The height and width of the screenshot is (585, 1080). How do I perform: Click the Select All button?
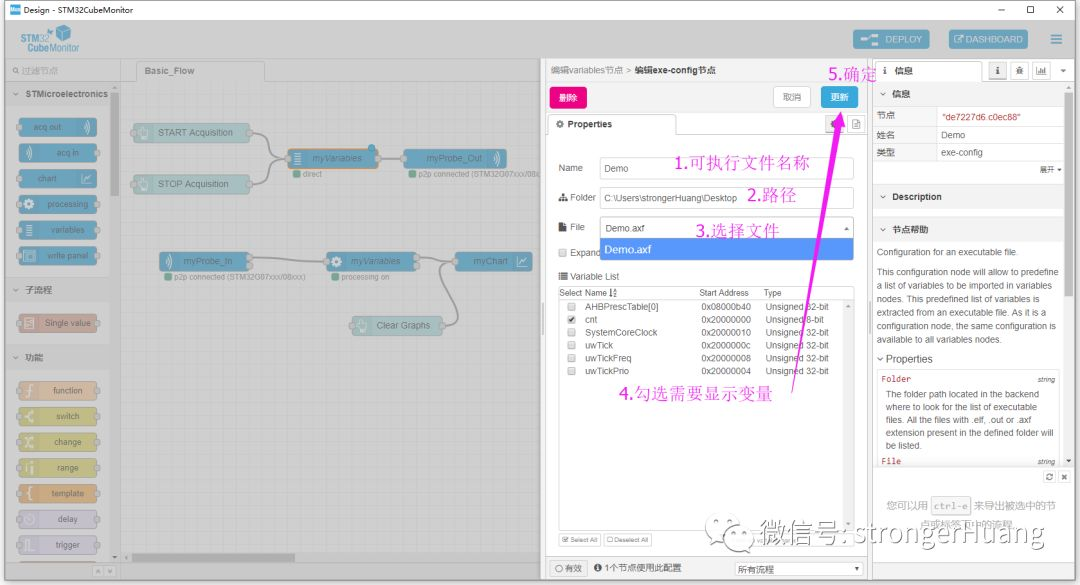pos(580,540)
